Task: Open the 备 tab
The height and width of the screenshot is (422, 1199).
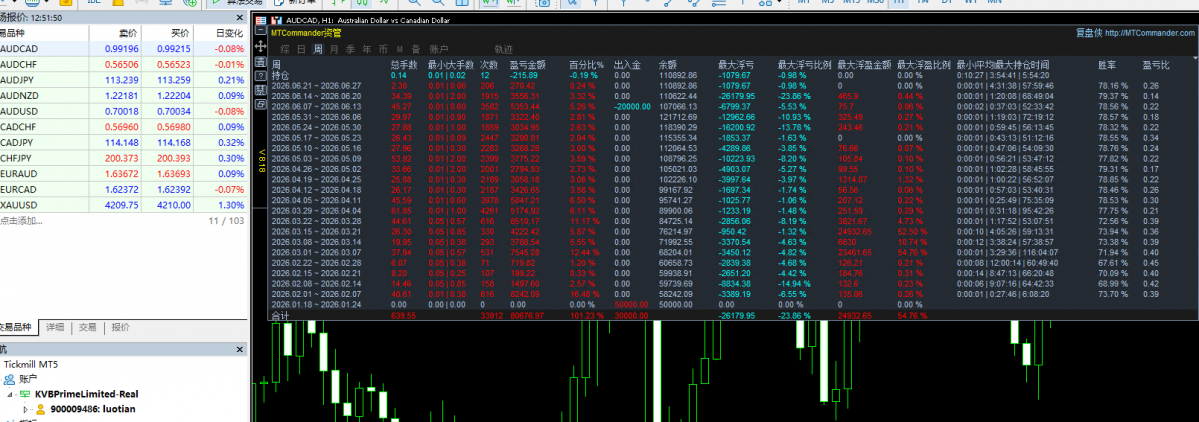Action: (416, 50)
